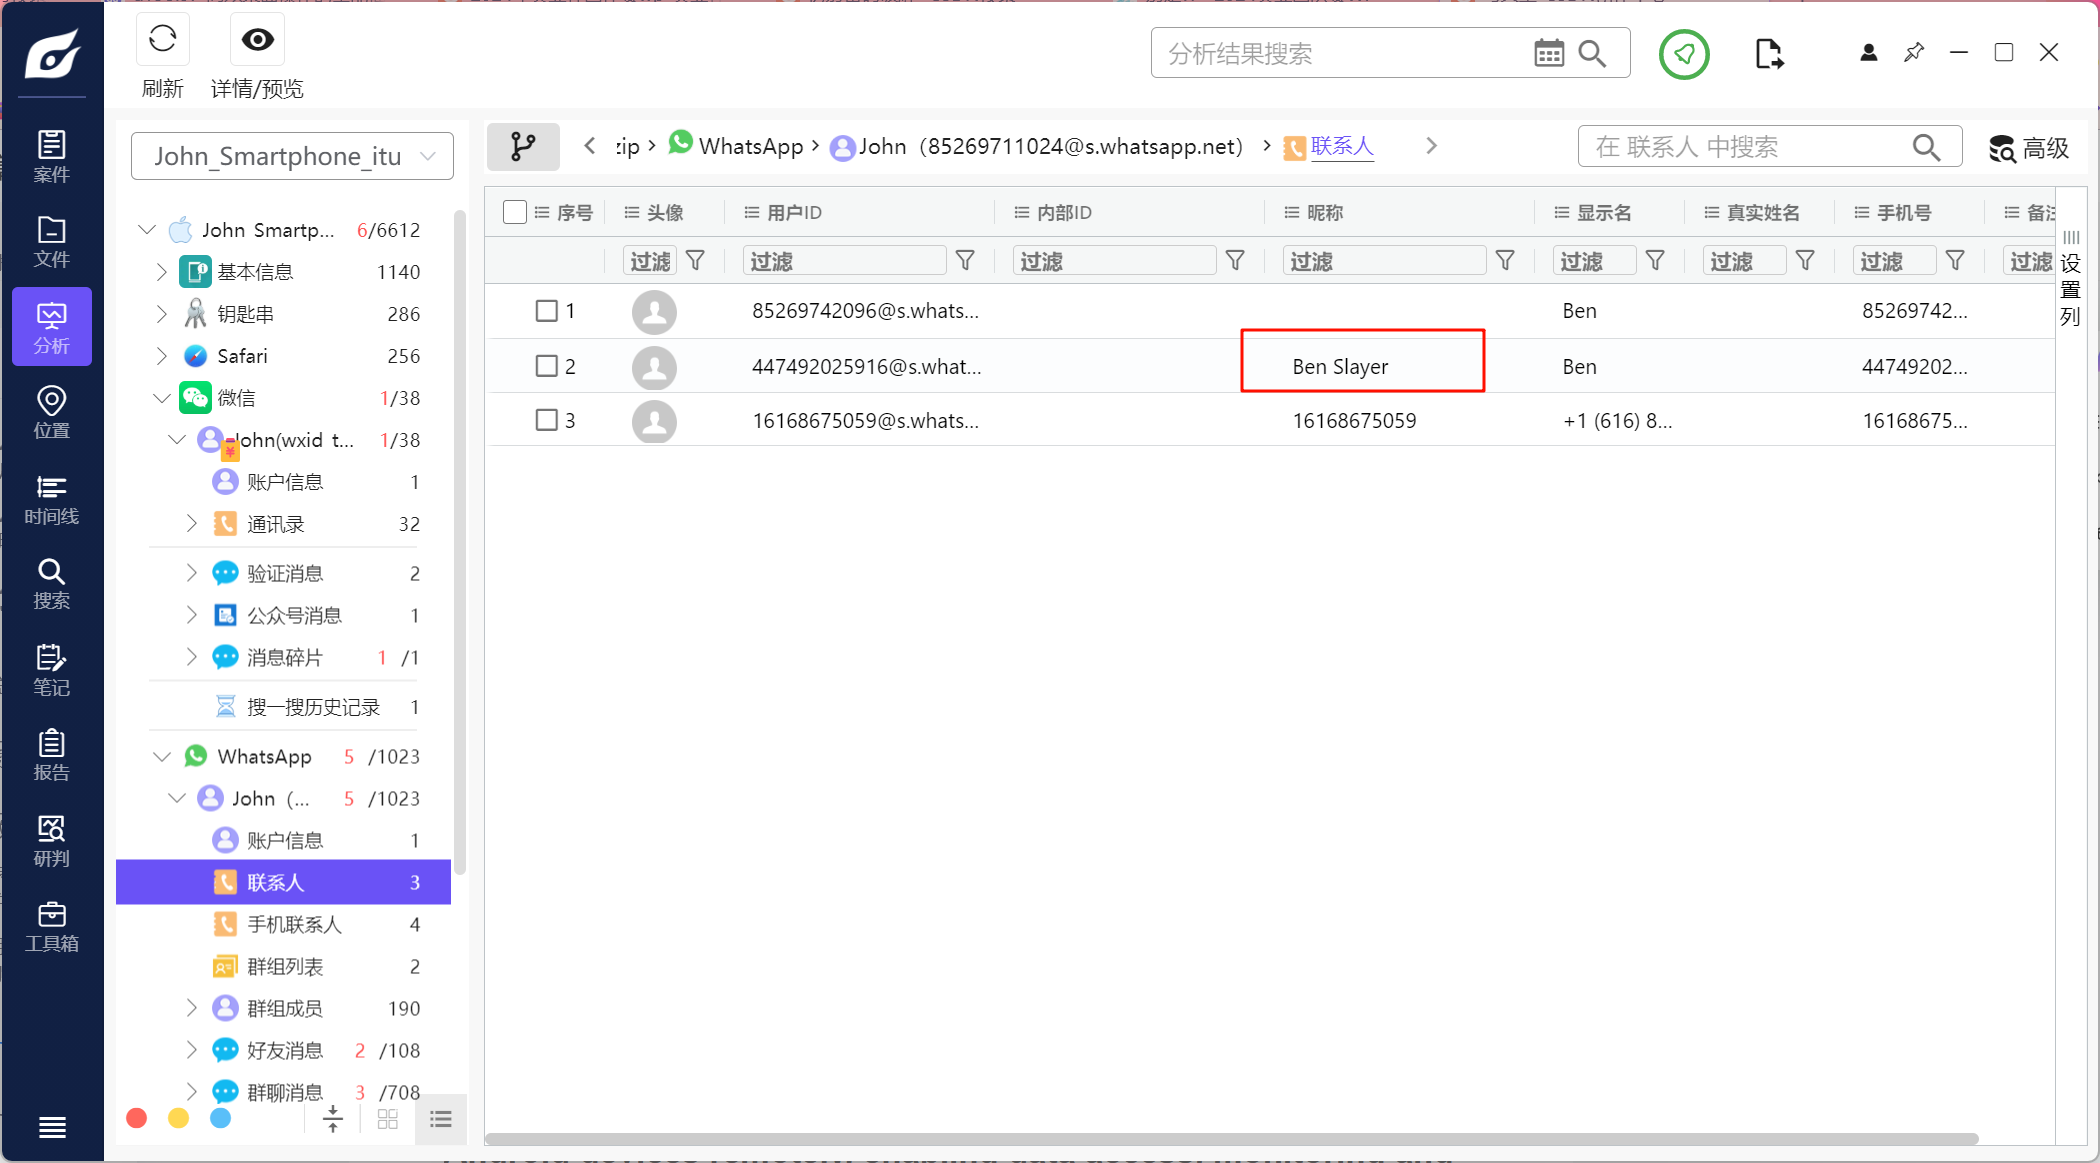Select 群组列表 in the tree
This screenshot has width=2100, height=1163.
click(x=285, y=967)
